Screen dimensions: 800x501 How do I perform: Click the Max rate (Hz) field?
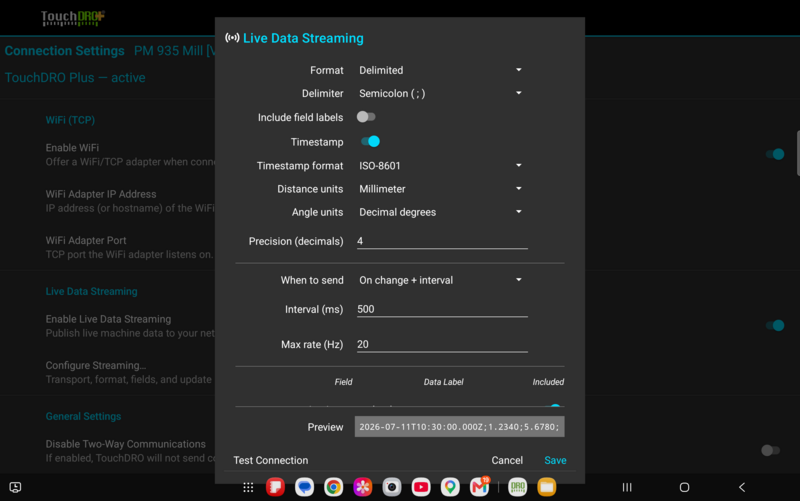click(442, 344)
